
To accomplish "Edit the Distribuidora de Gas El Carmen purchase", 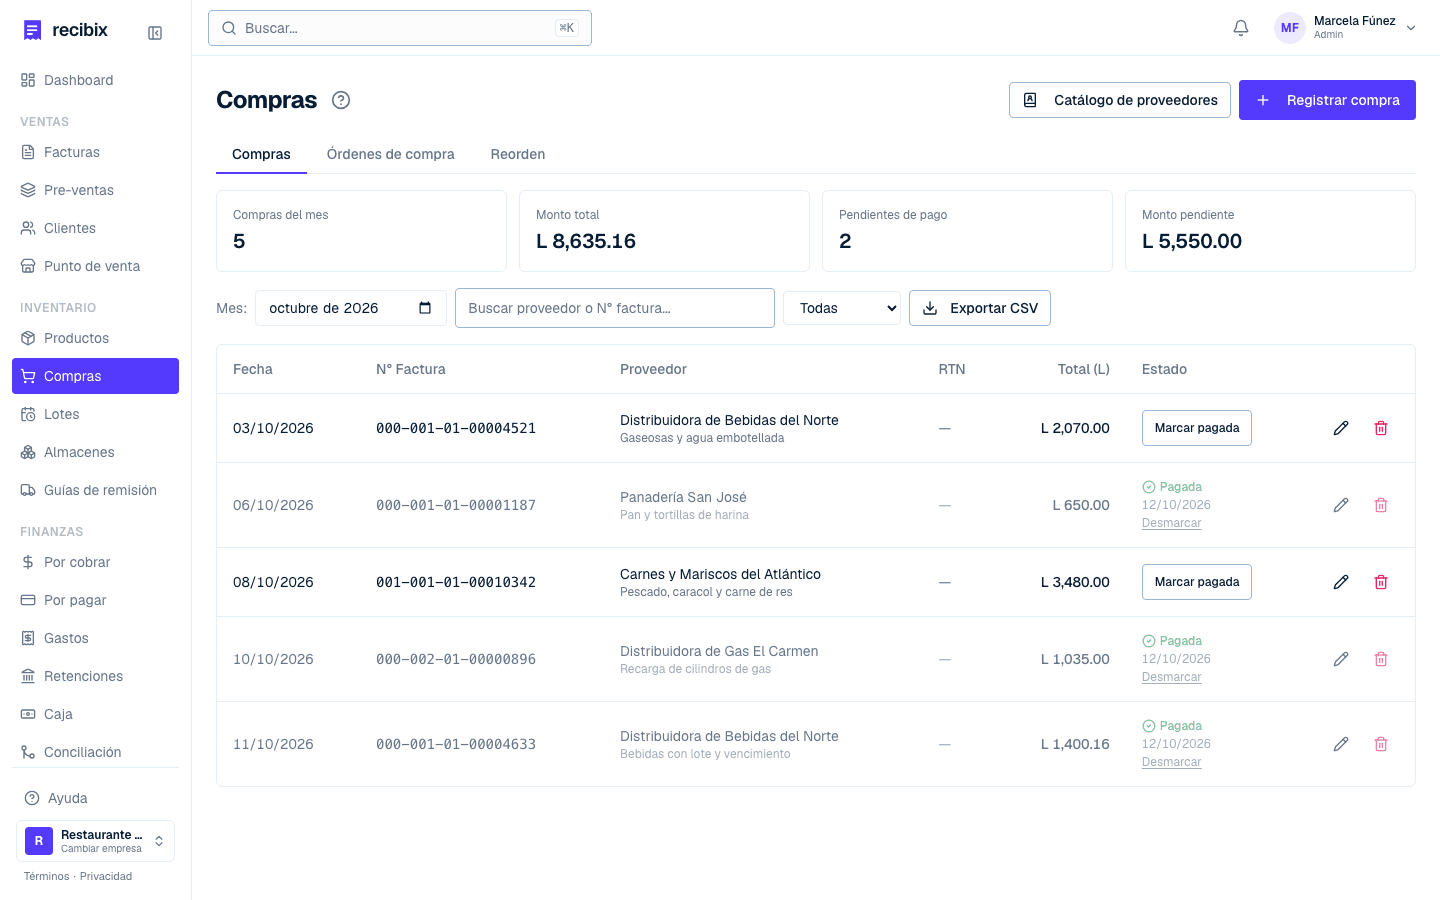I will [x=1341, y=659].
